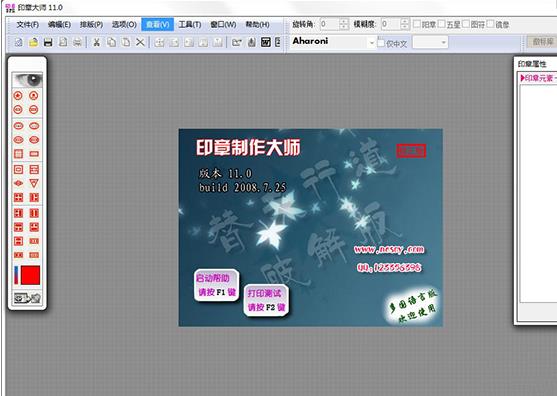Screen dimensions: 557x396
Task: Open the 文件(F) menu
Action: (28, 25)
